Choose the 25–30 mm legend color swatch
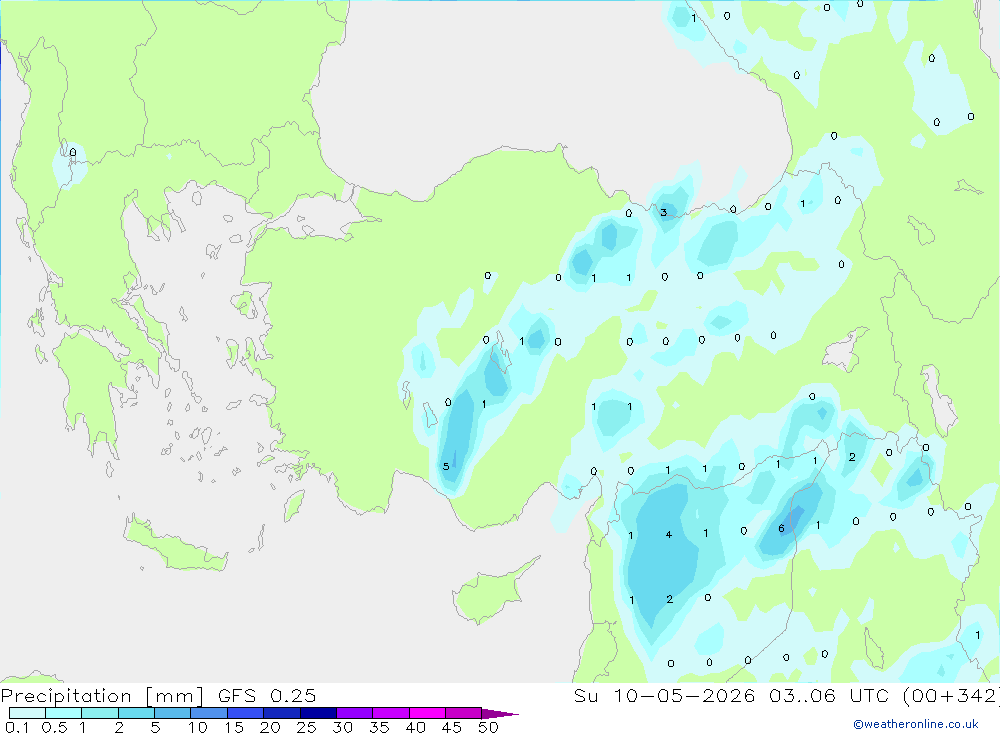This screenshot has width=1000, height=733. point(318,713)
